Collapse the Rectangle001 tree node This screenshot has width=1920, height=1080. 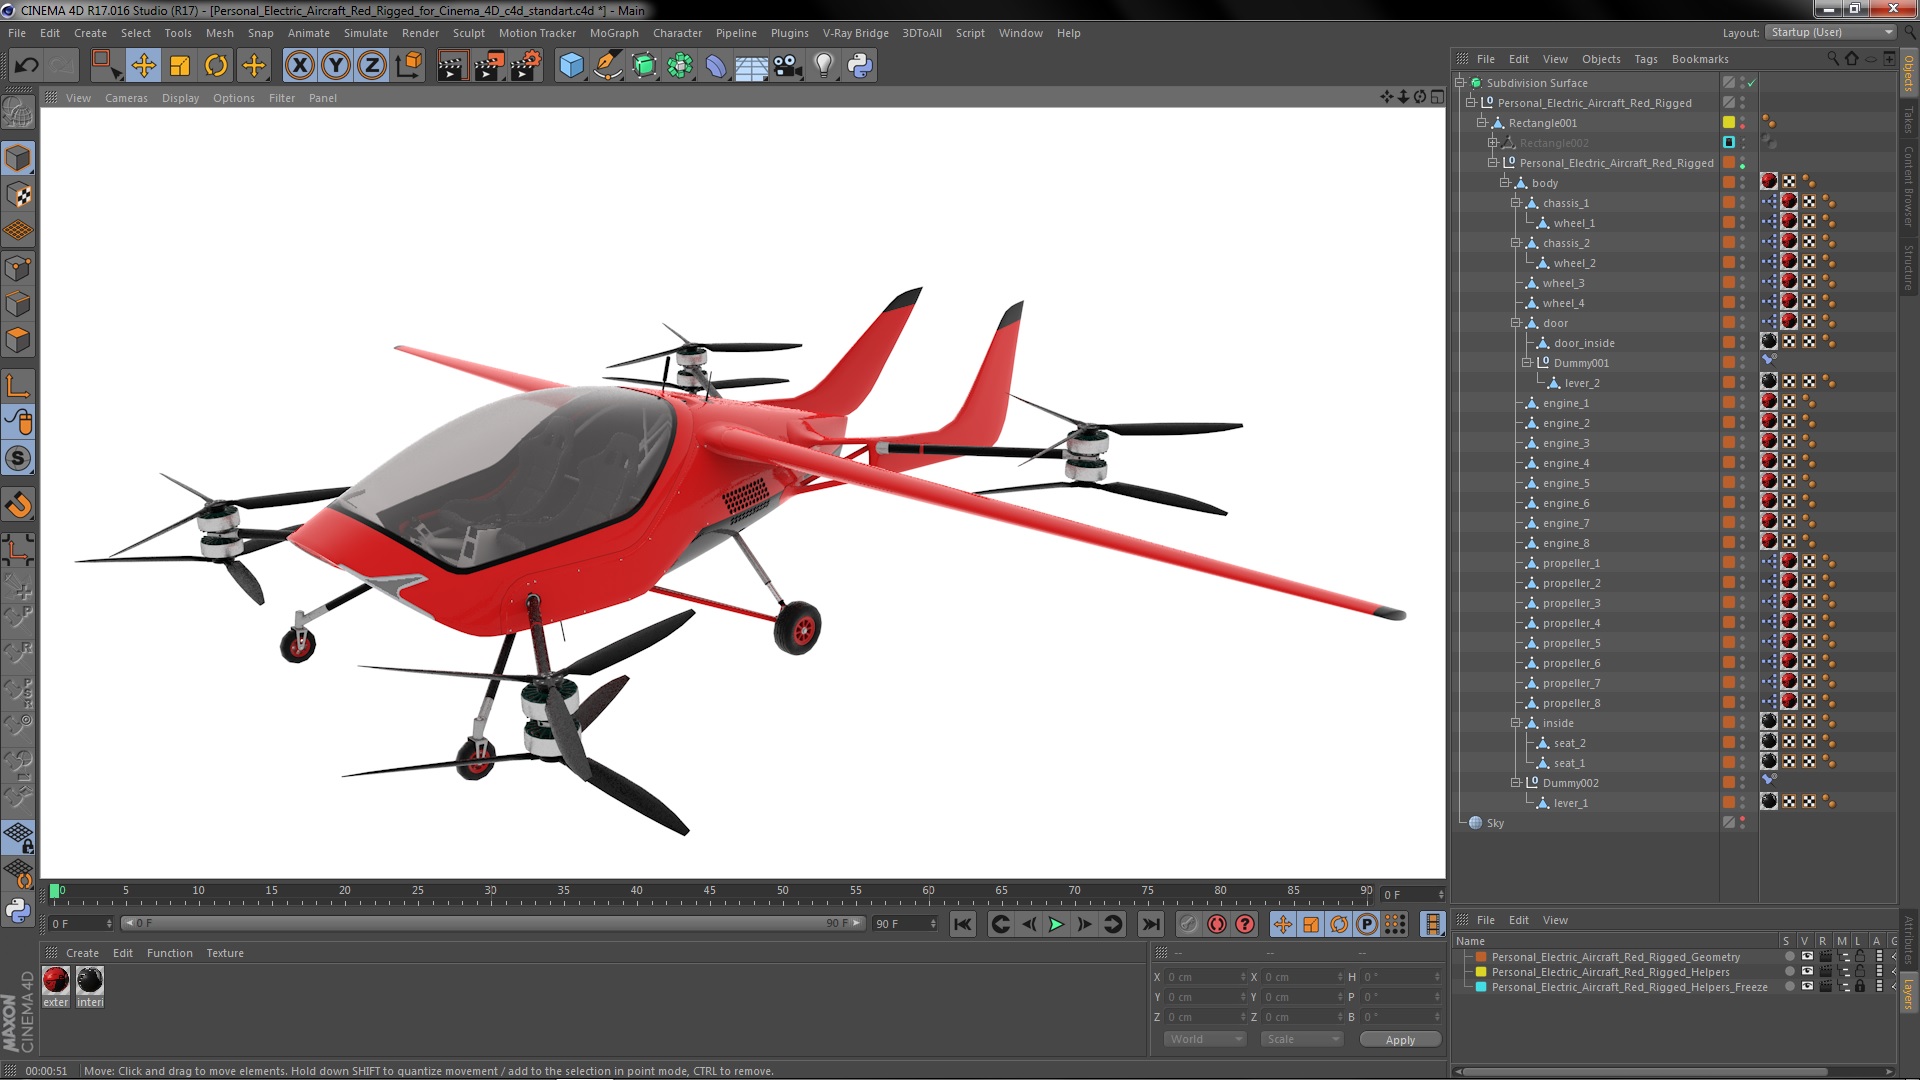(1482, 123)
